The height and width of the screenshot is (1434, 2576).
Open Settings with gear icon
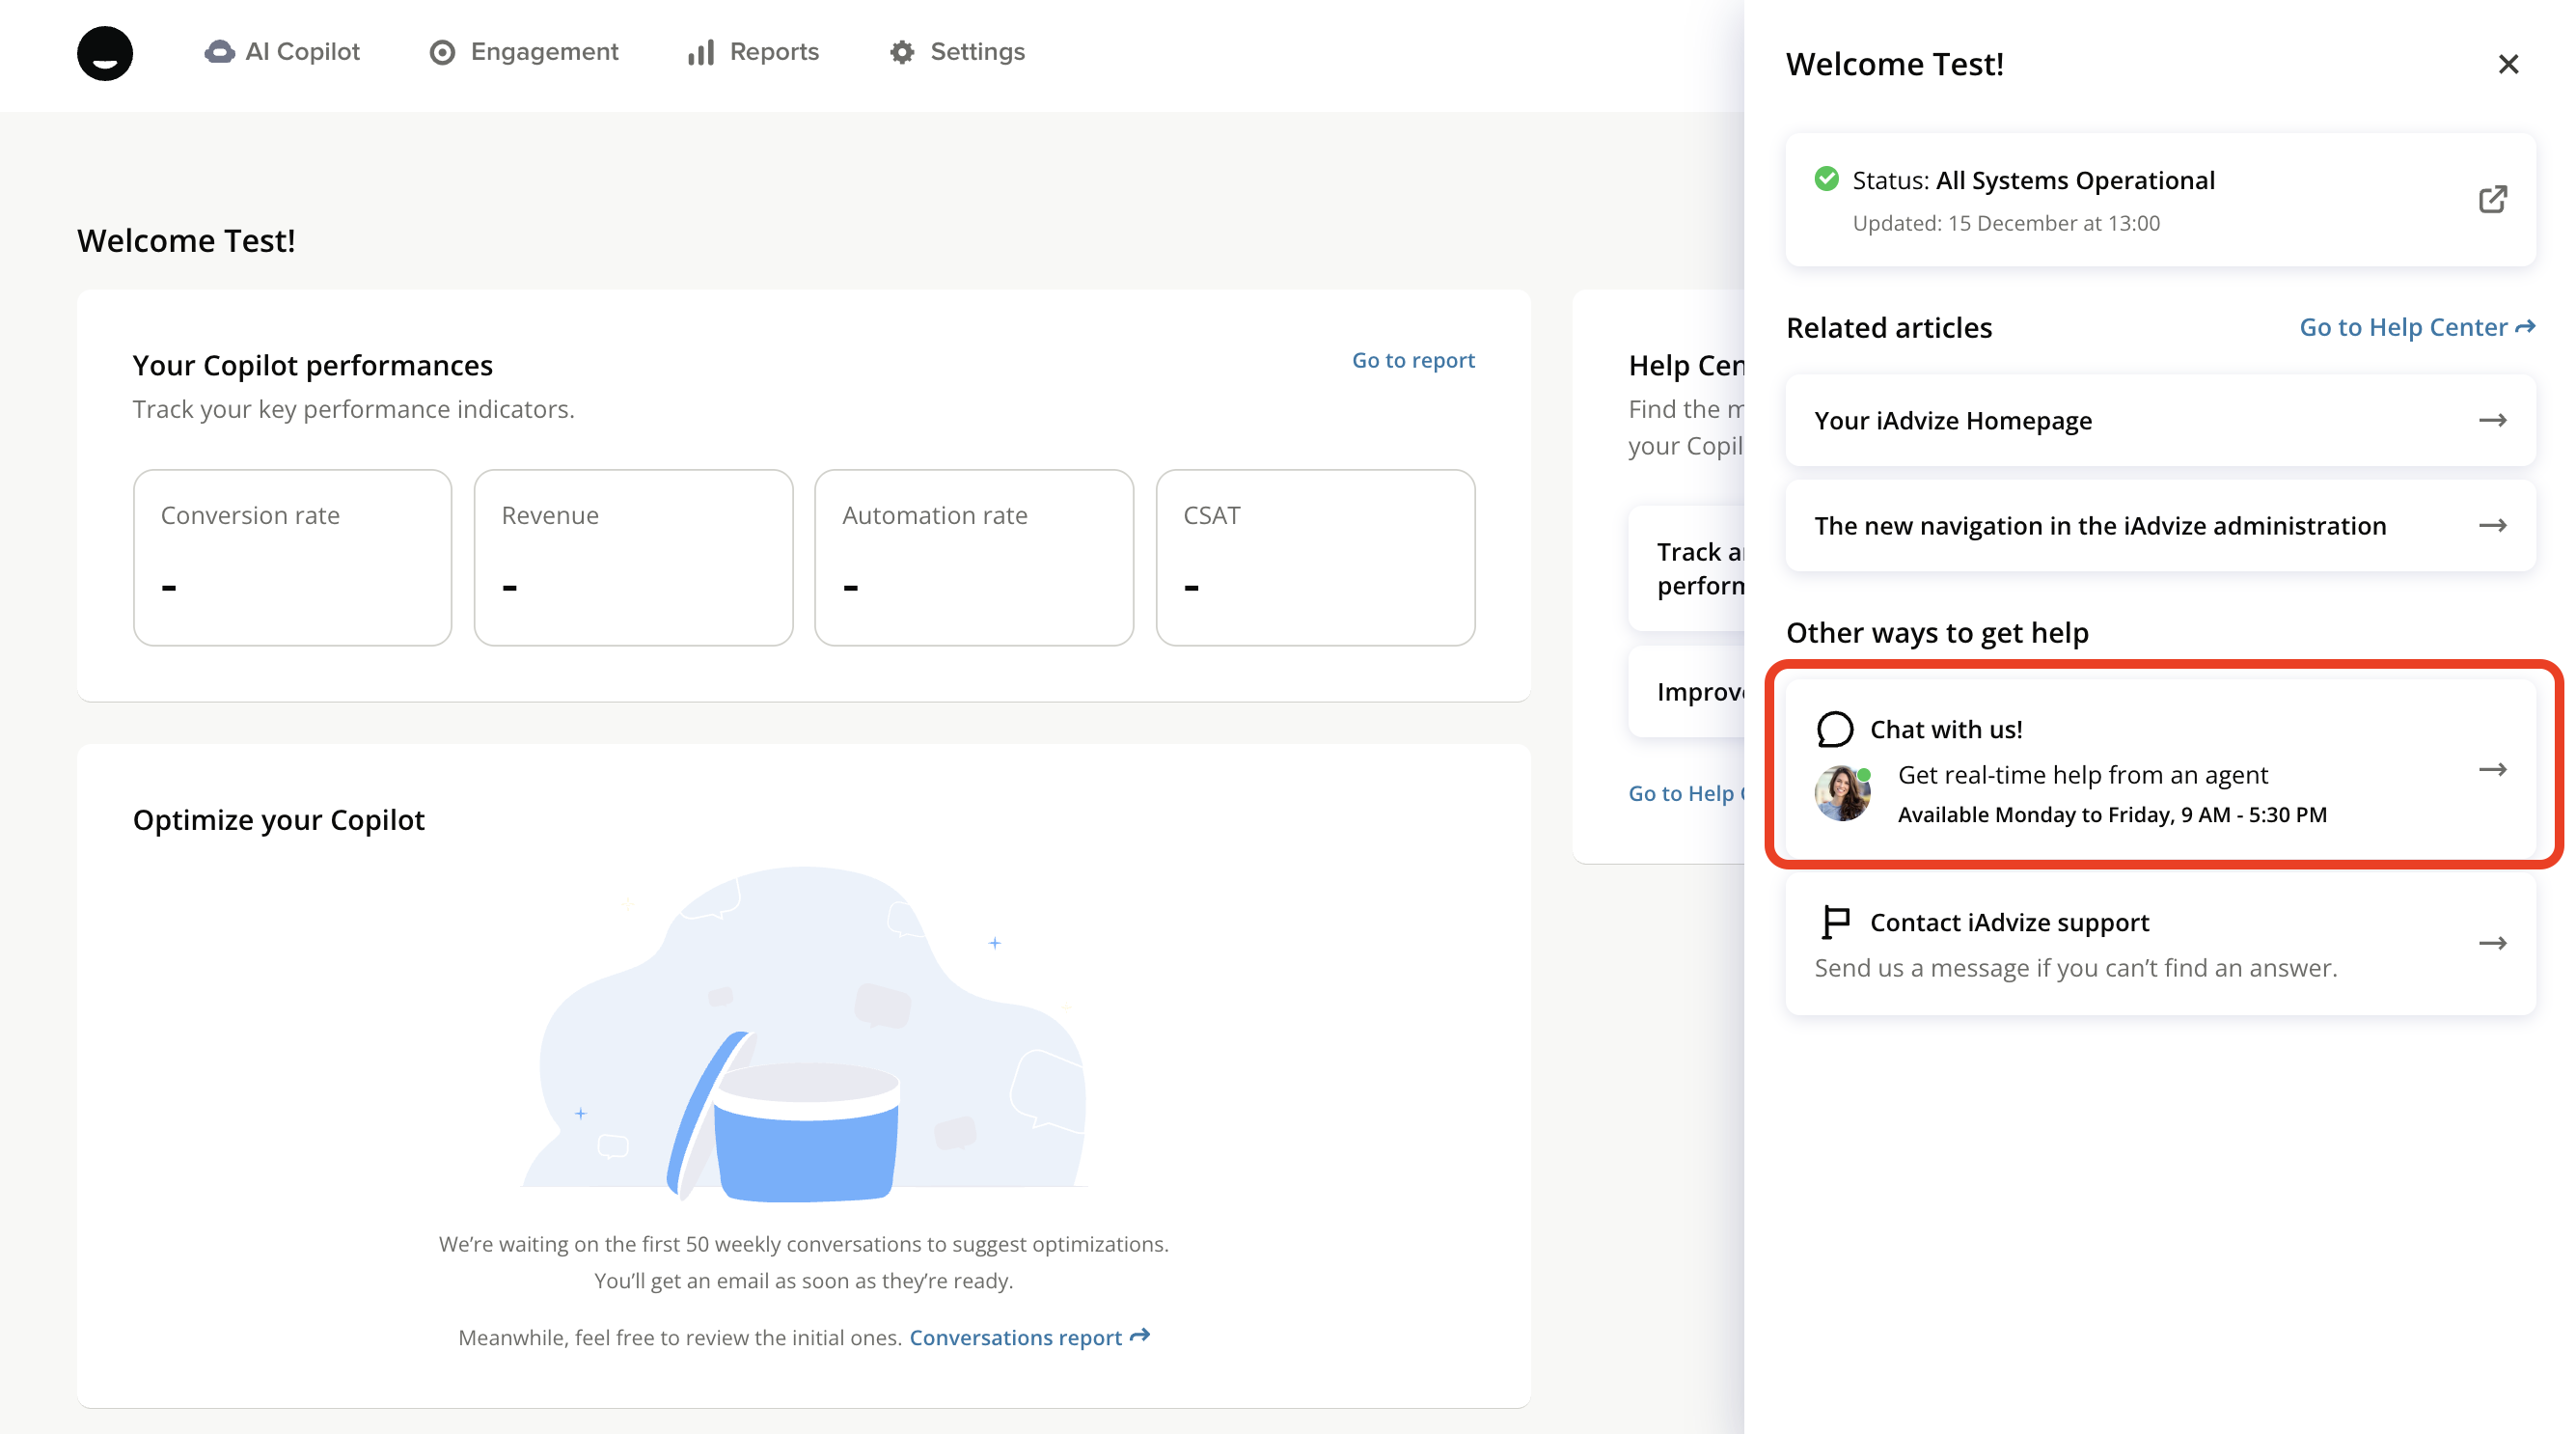957,52
